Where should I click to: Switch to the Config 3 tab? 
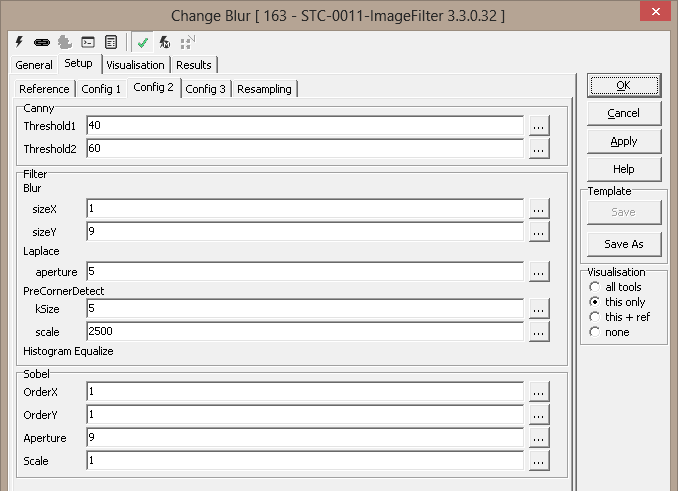coord(206,89)
